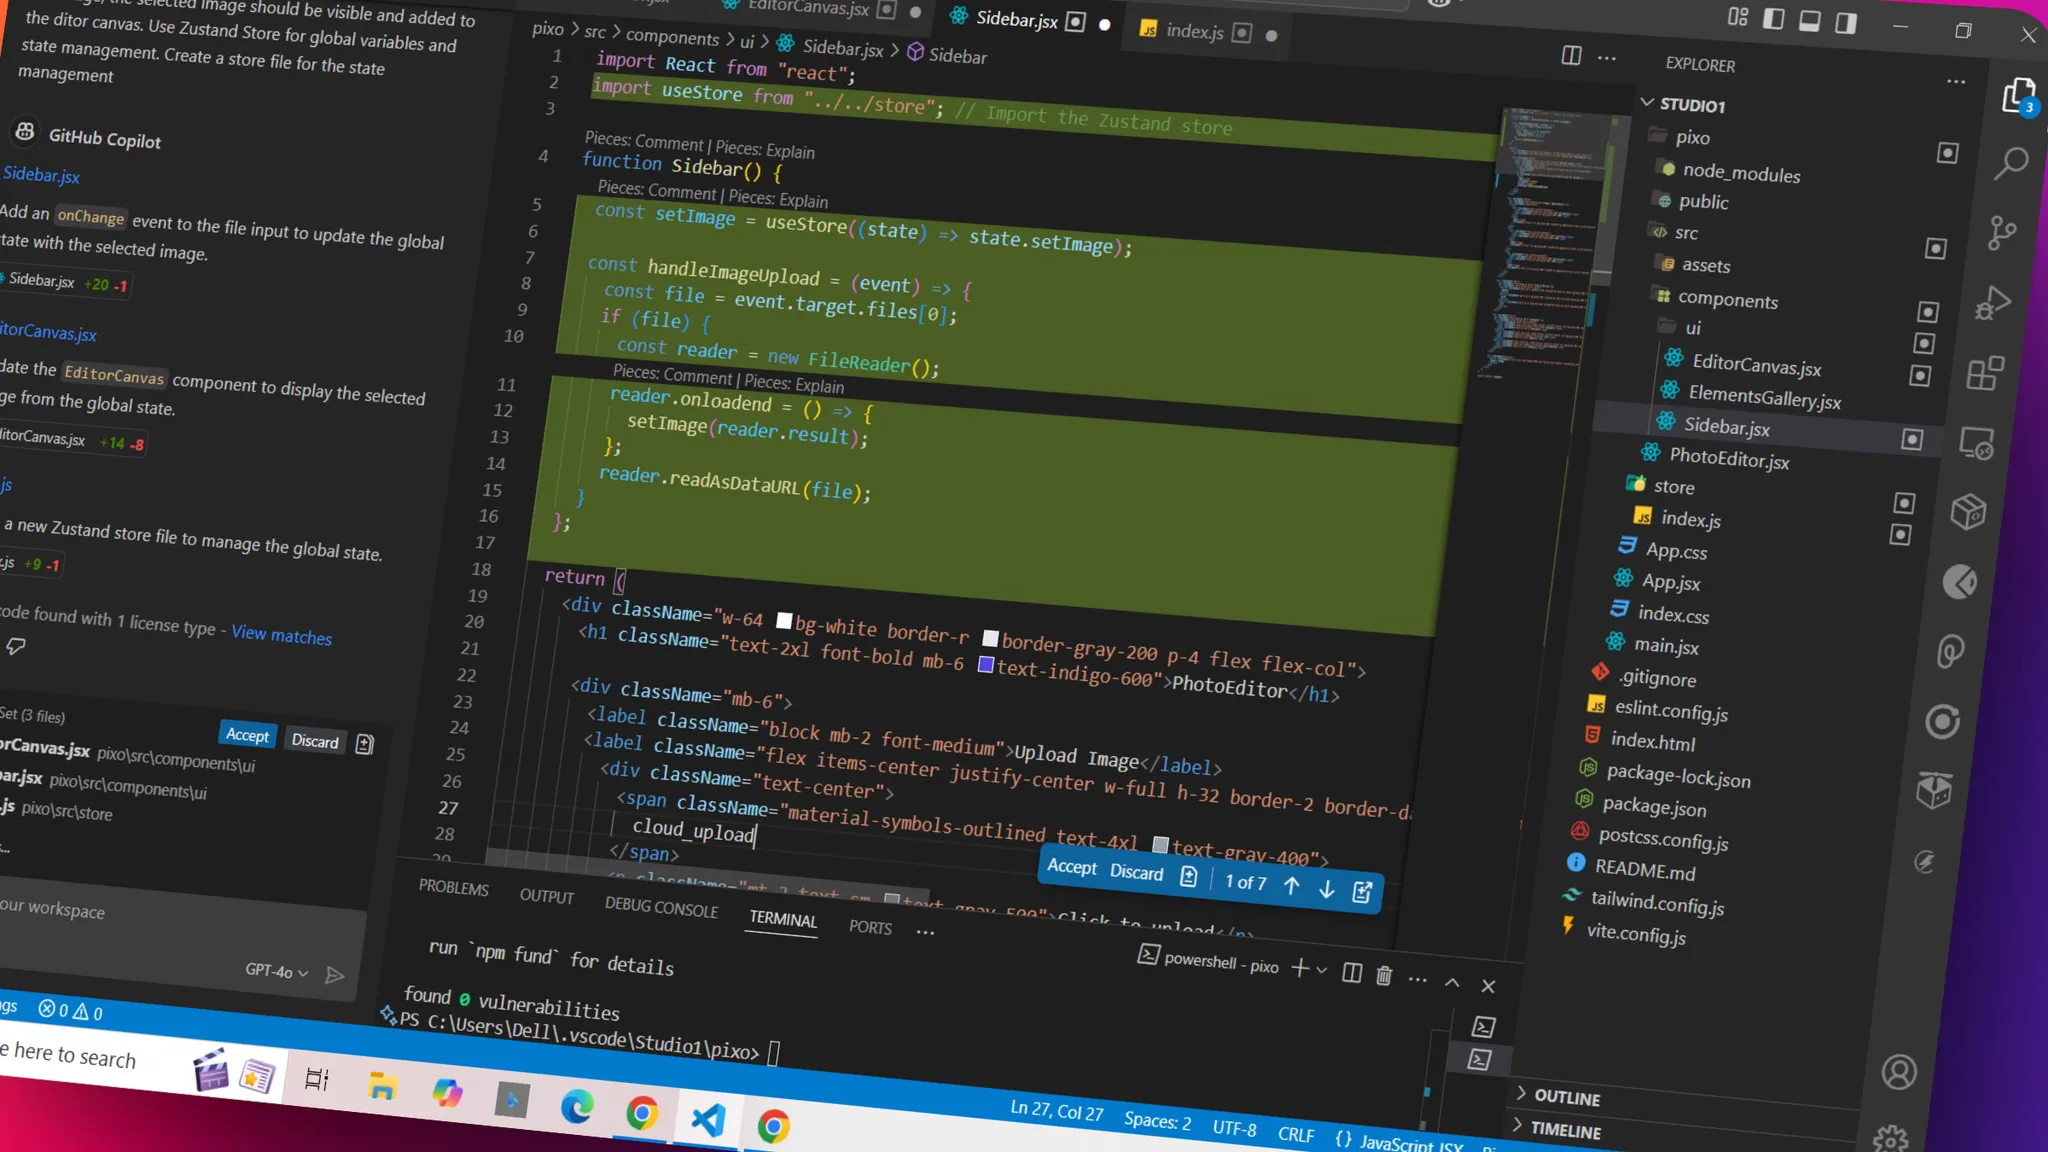Toggle maximized panel size with the caret icon
This screenshot has height=1152, width=2048.
click(1452, 983)
